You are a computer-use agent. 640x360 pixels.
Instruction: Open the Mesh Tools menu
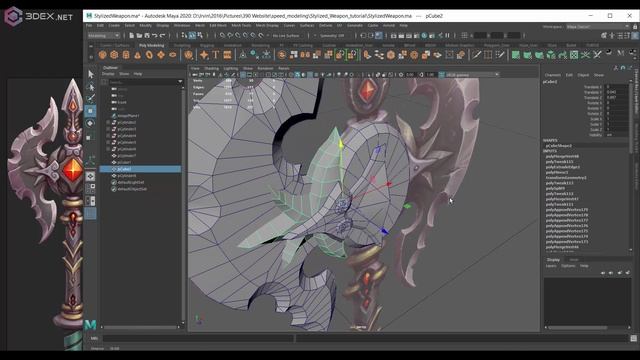(241, 25)
